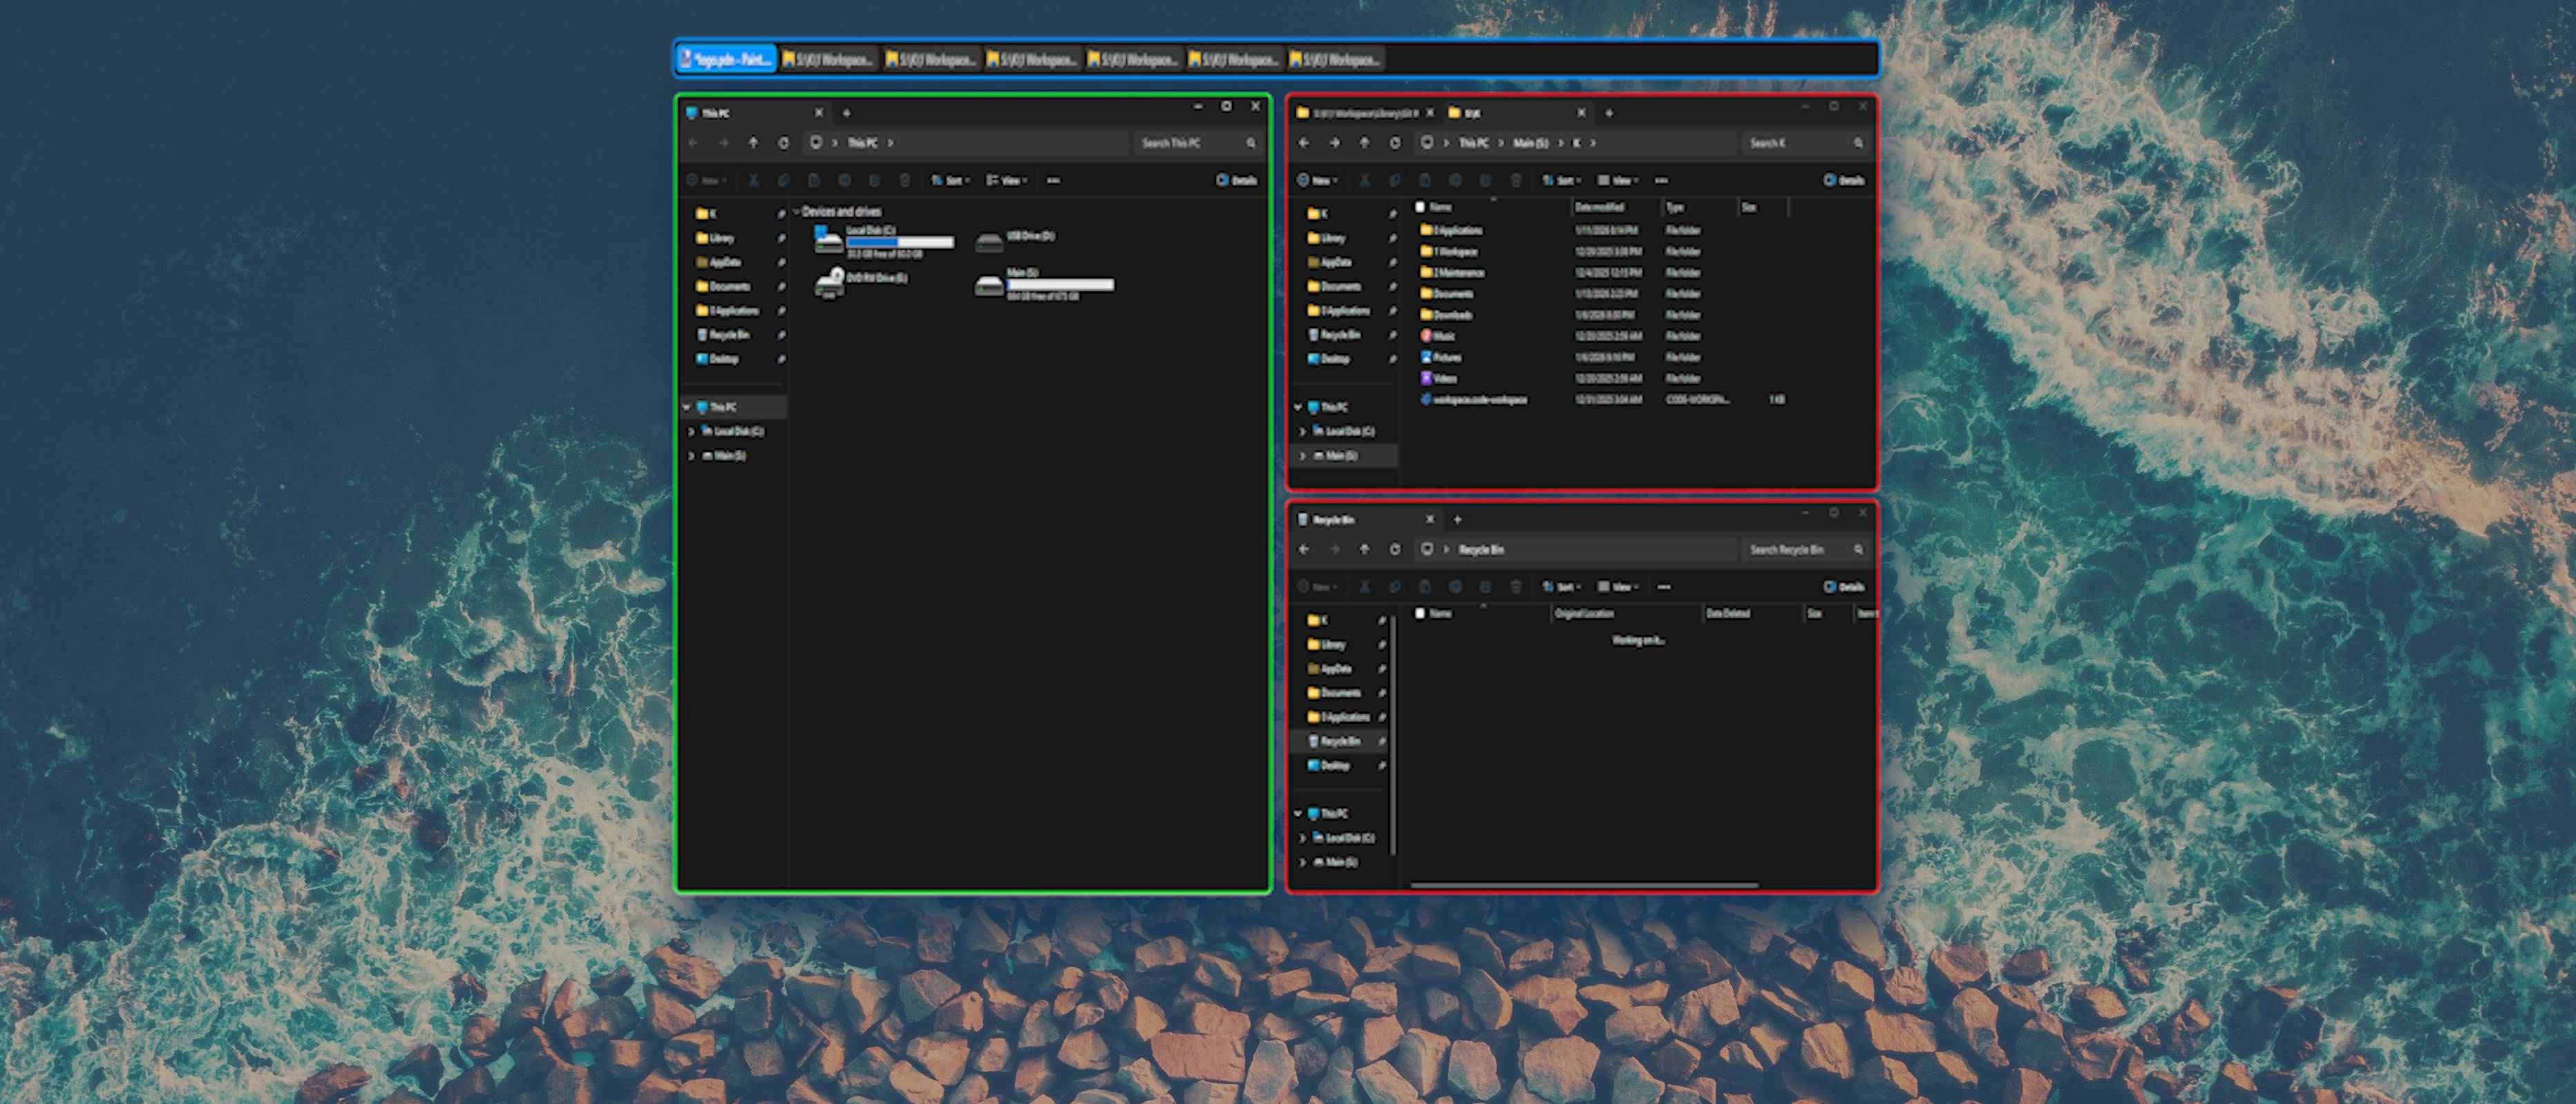Check the item checkbox in Recycle Bin header
The image size is (2576, 1104).
click(x=1421, y=613)
